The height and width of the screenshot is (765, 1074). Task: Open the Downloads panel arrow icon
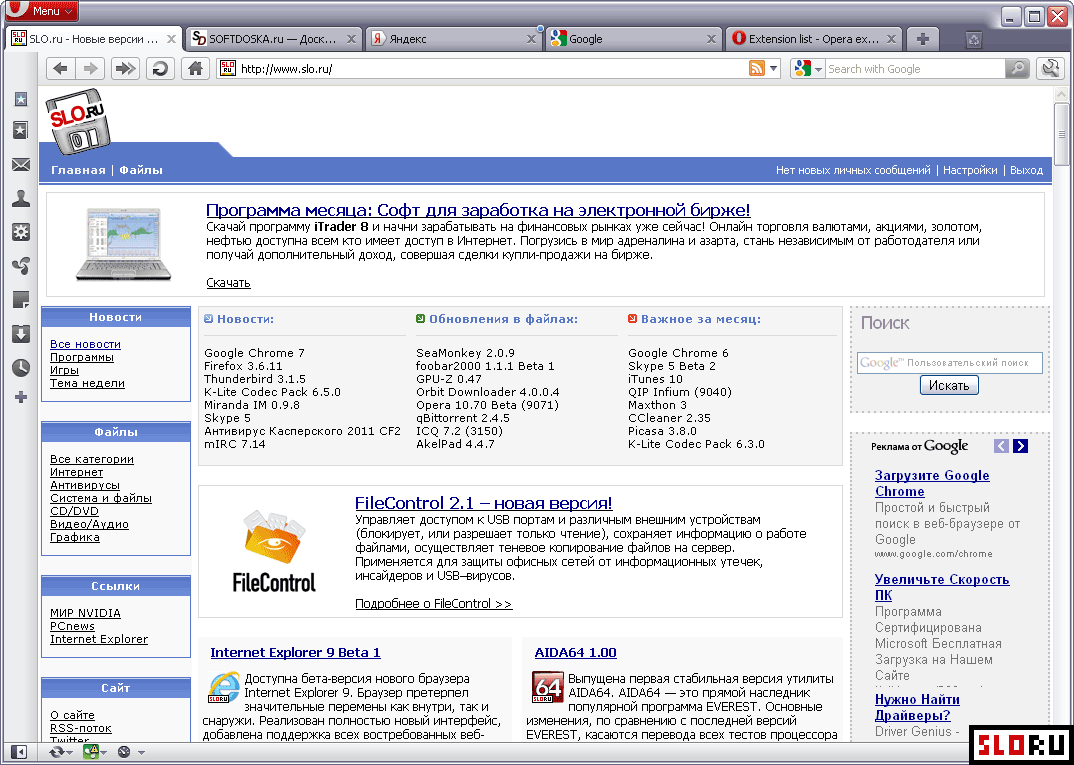(x=21, y=334)
